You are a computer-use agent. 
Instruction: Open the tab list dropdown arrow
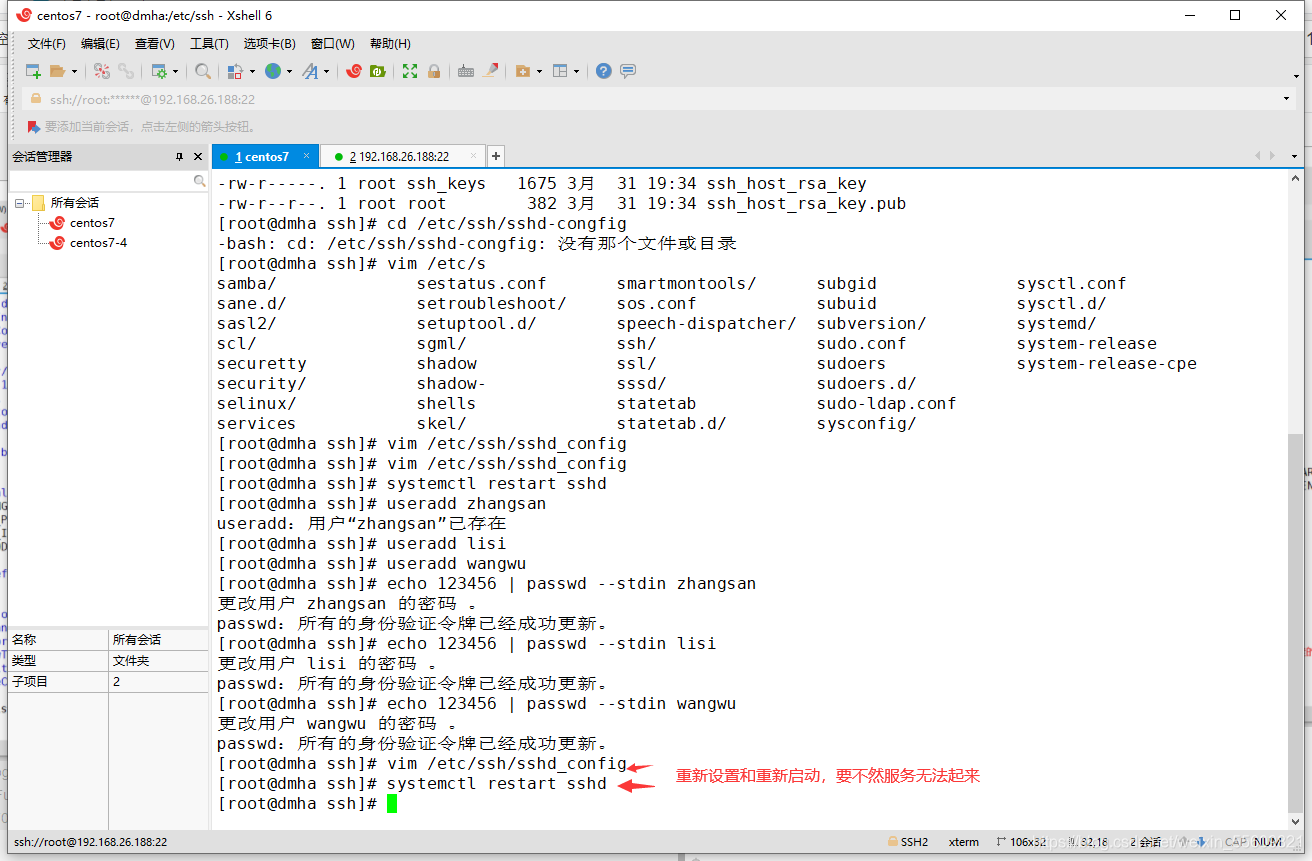point(1295,157)
